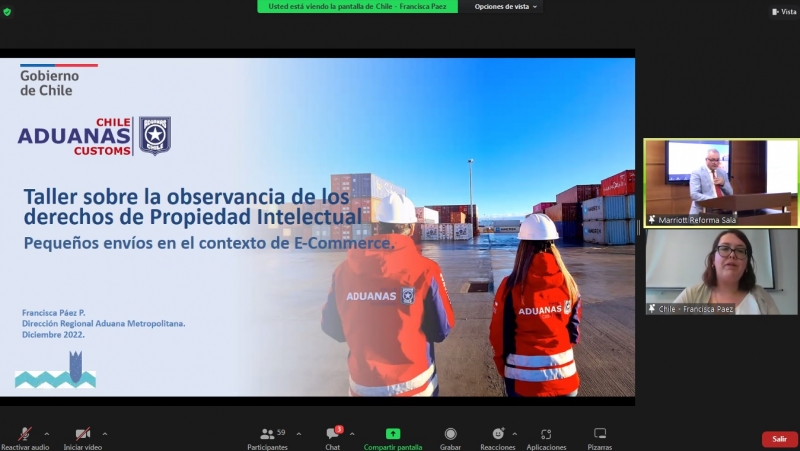Expand video options arrow next to camera
The width and height of the screenshot is (800, 451).
[105, 434]
